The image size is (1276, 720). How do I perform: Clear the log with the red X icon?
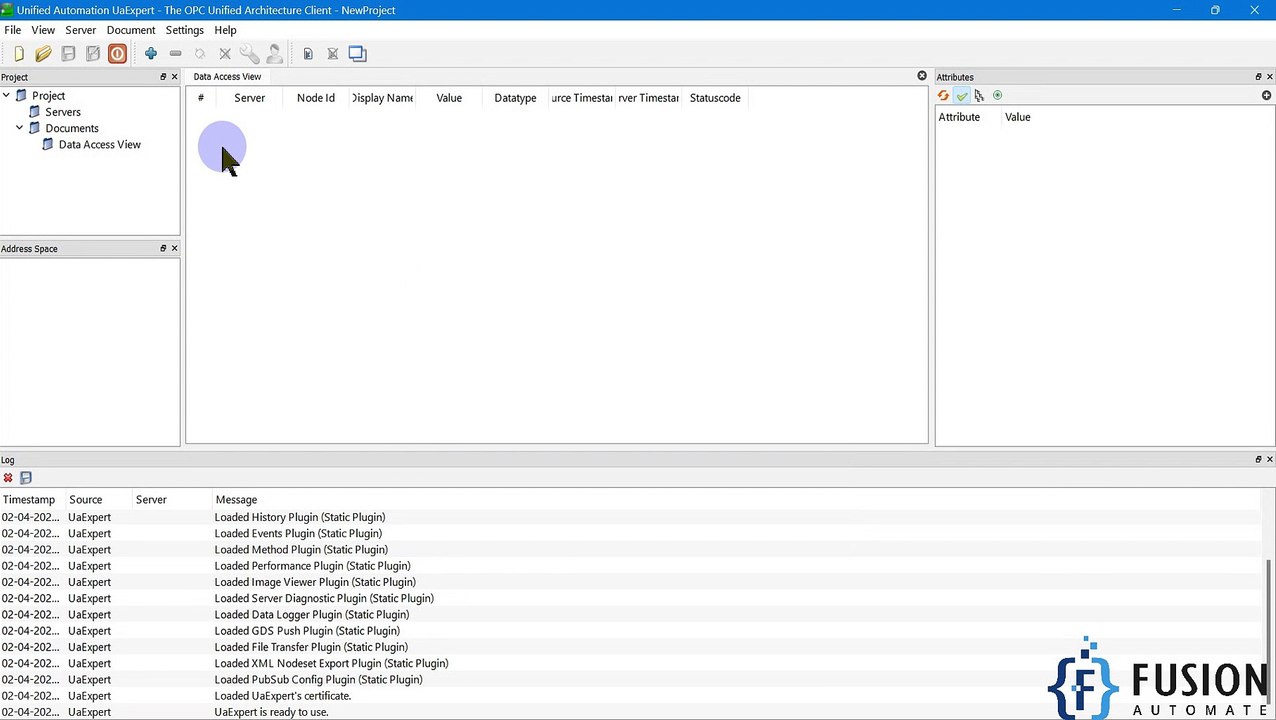(x=8, y=478)
